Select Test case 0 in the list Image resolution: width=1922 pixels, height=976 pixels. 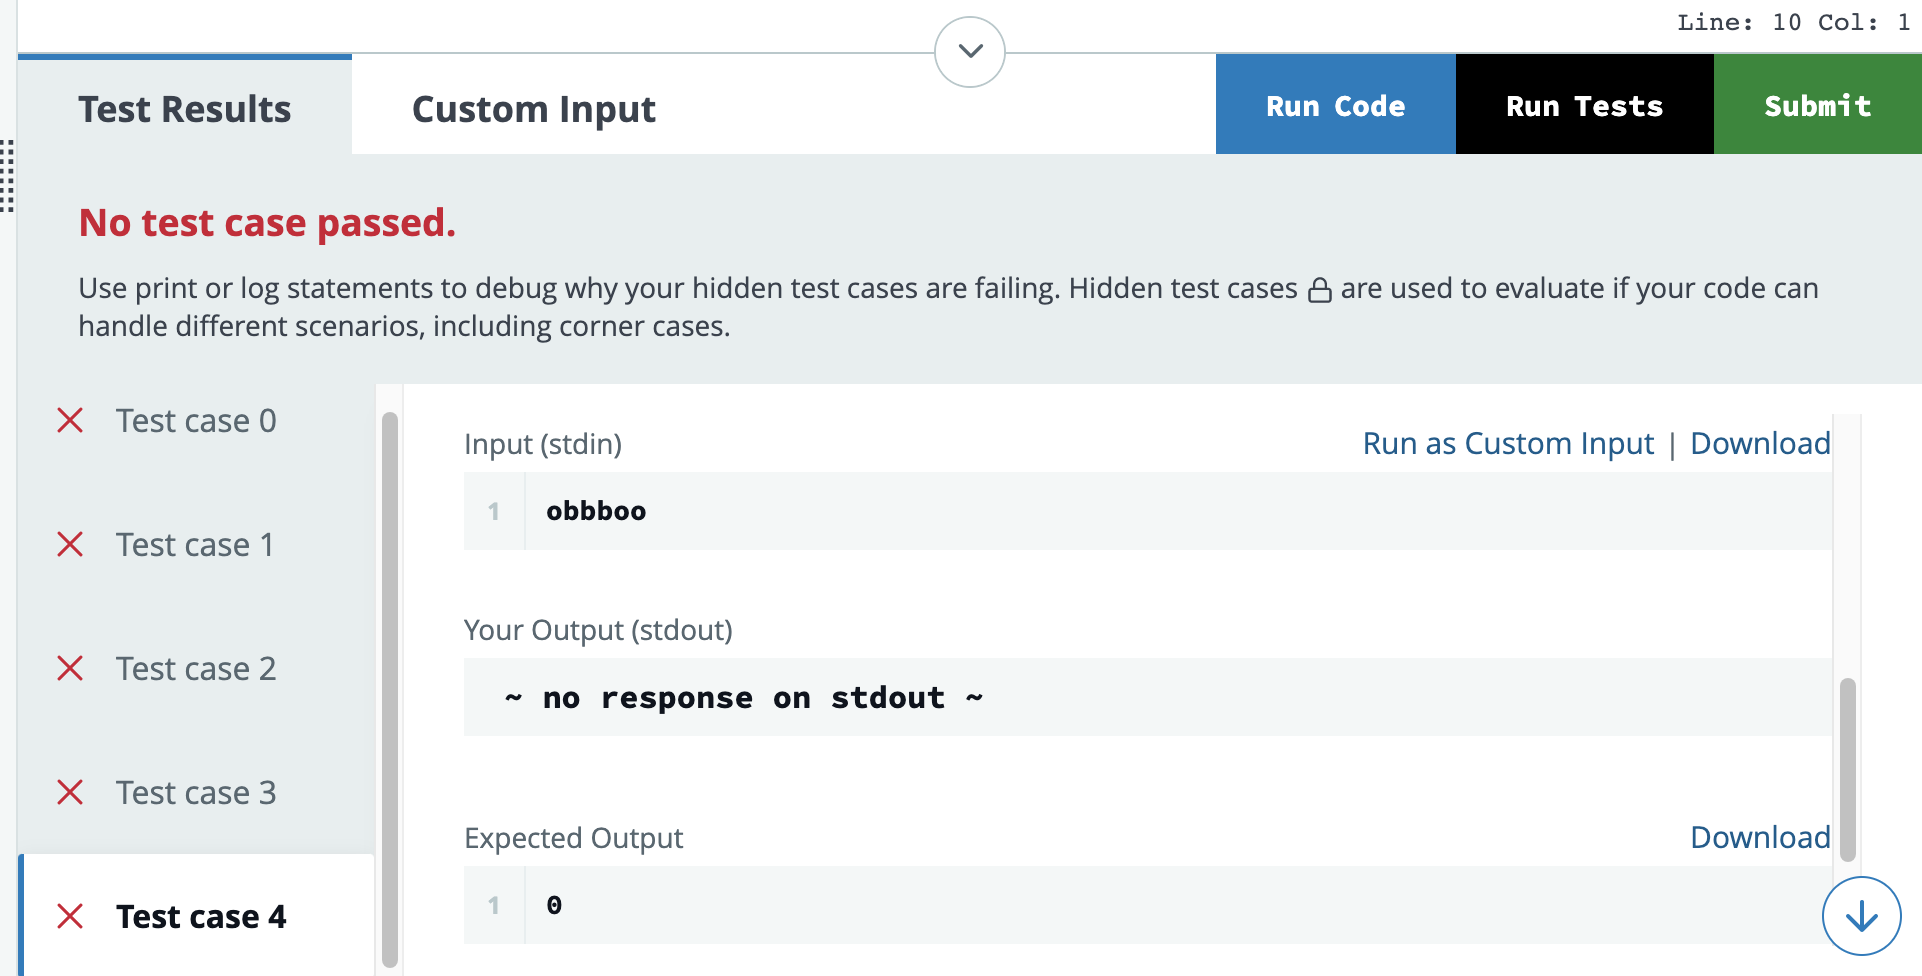[196, 421]
